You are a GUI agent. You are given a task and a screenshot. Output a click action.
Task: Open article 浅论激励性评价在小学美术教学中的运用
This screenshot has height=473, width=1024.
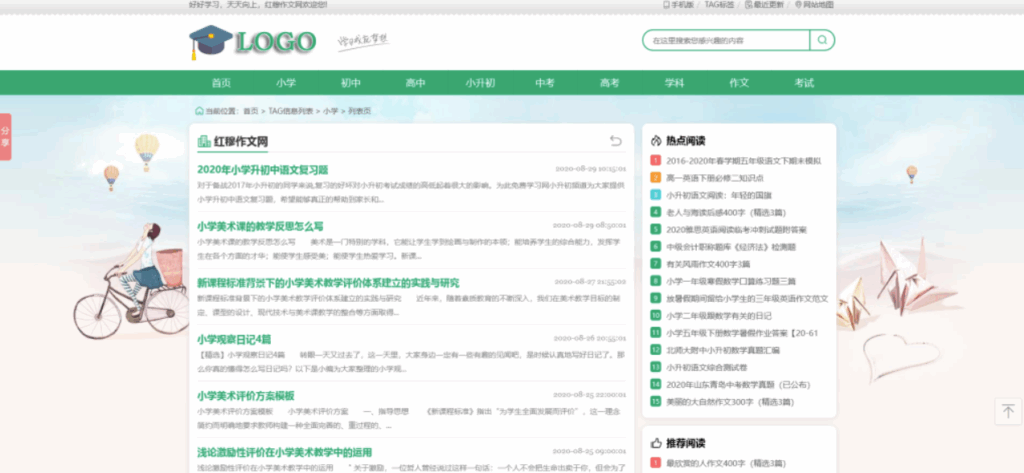(x=284, y=452)
